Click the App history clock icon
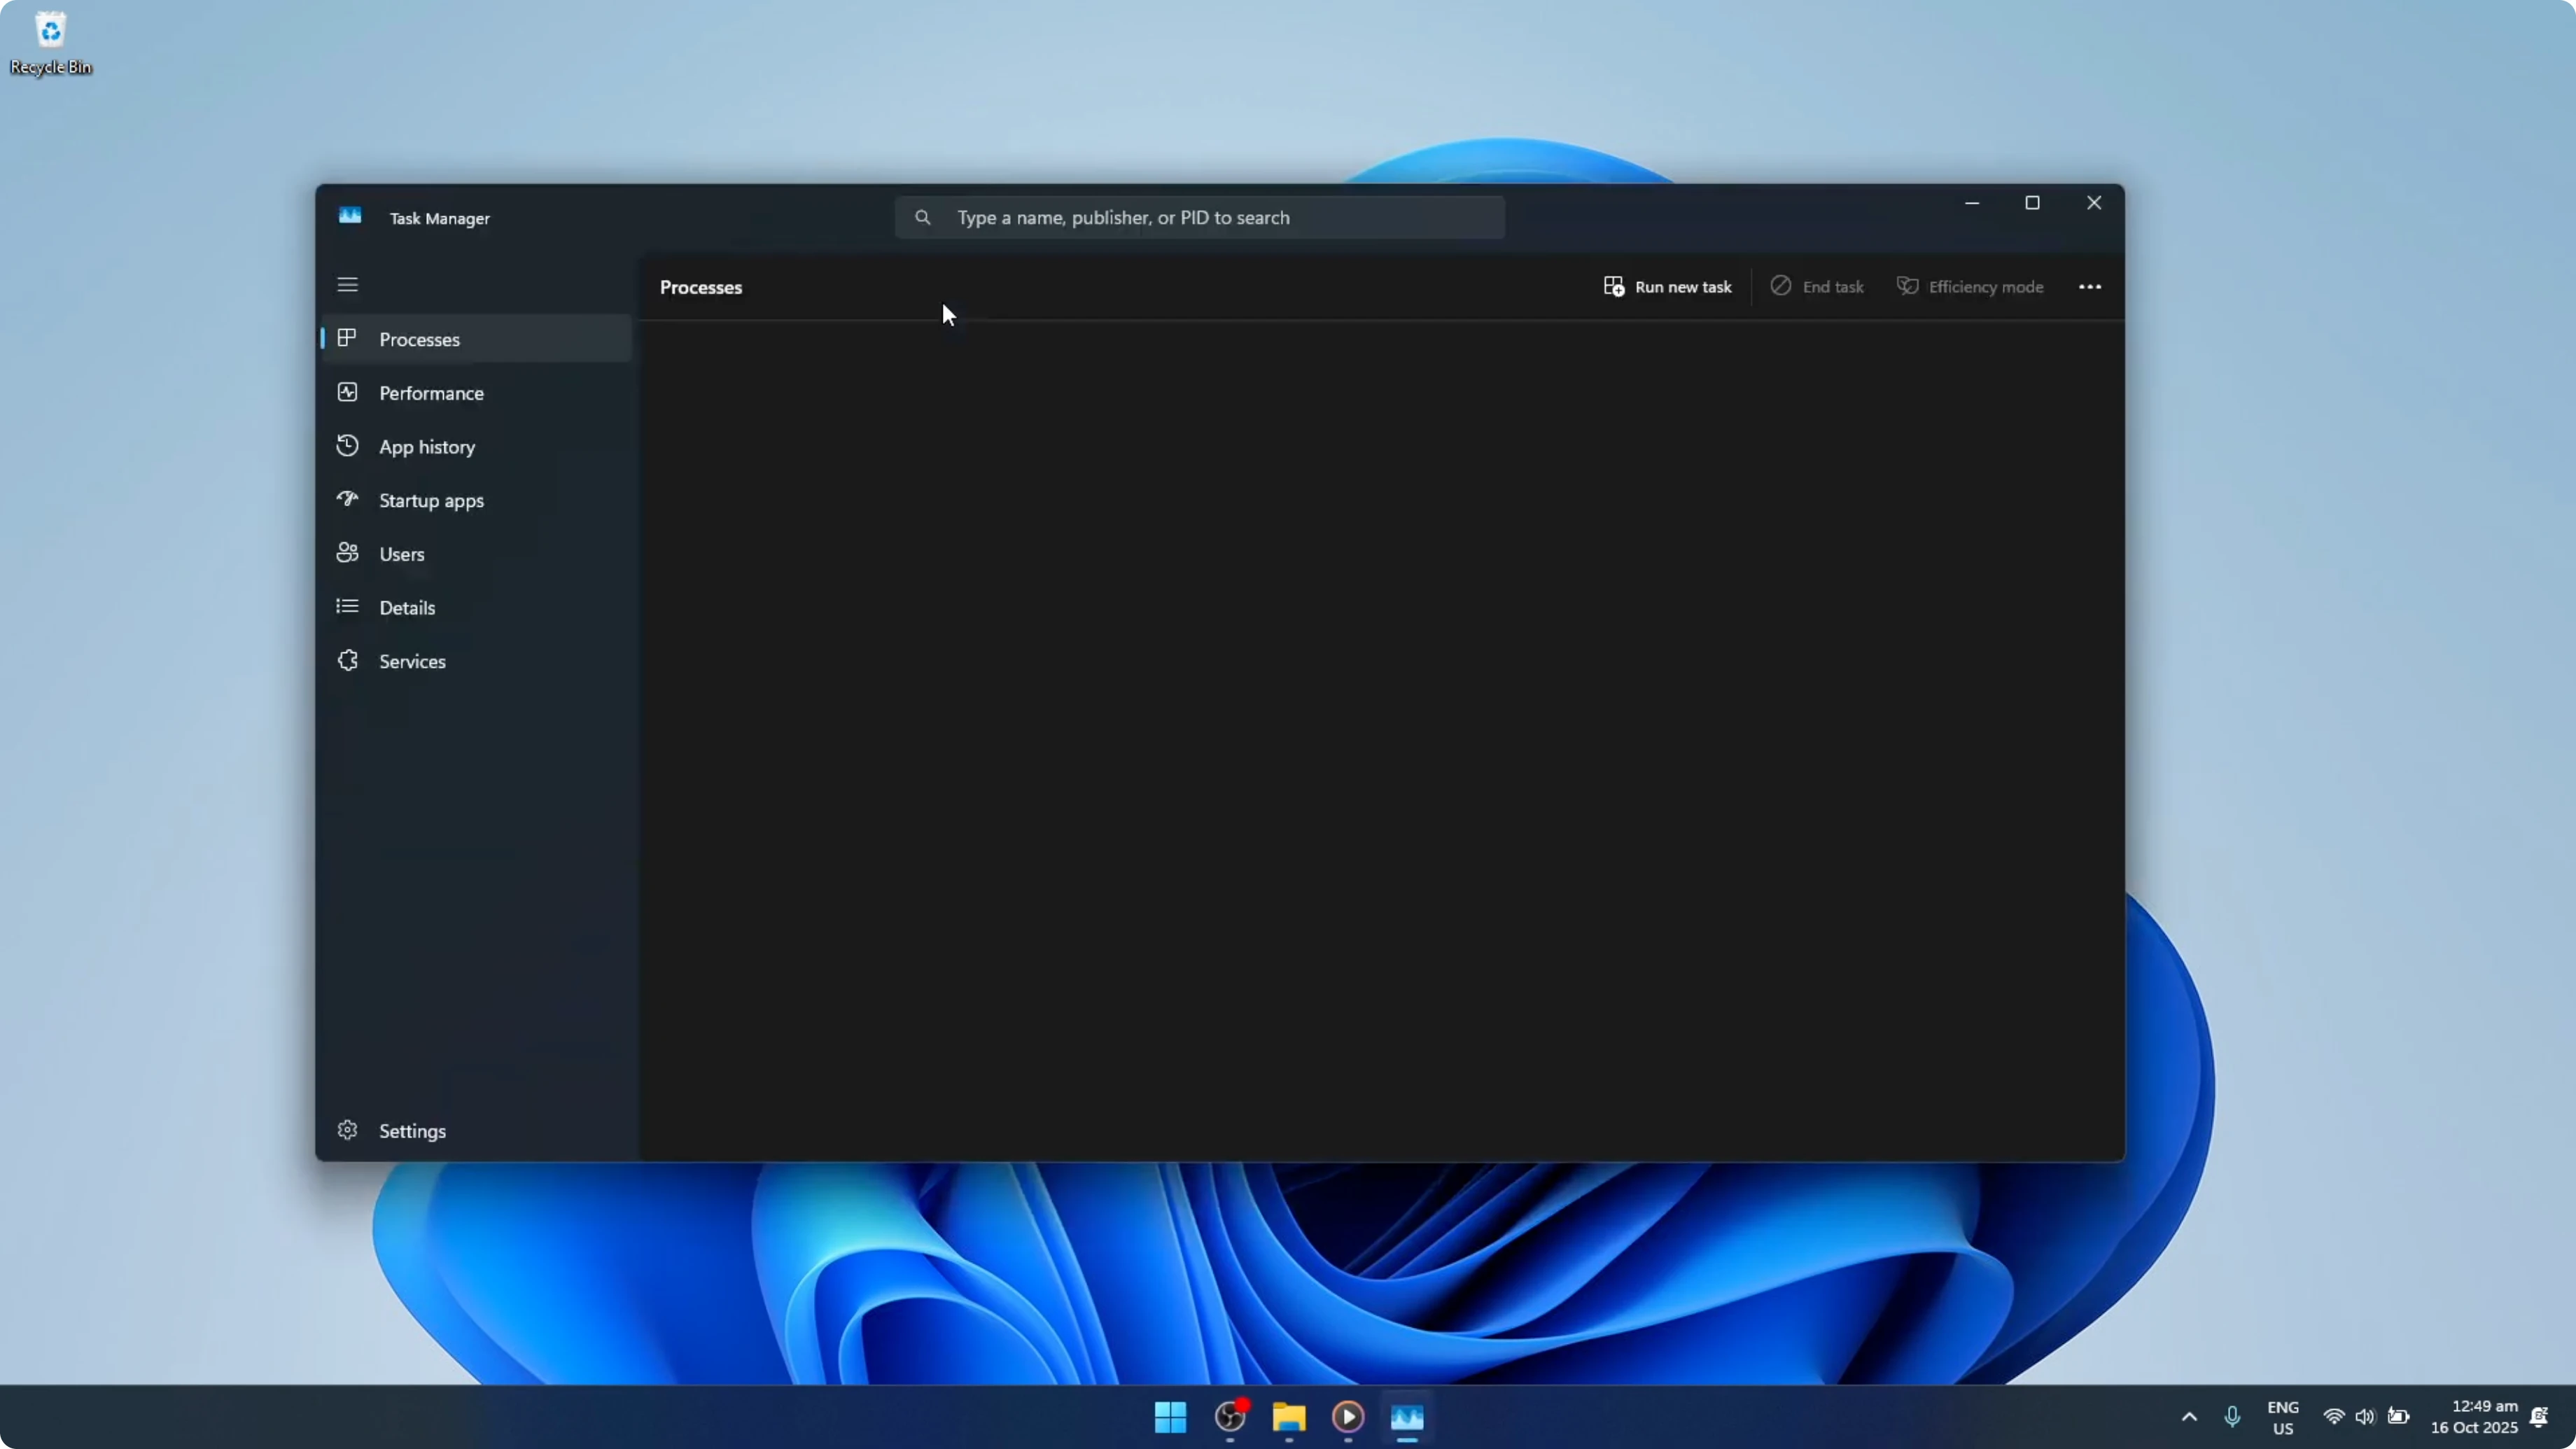Image resolution: width=2576 pixels, height=1449 pixels. tap(347, 446)
